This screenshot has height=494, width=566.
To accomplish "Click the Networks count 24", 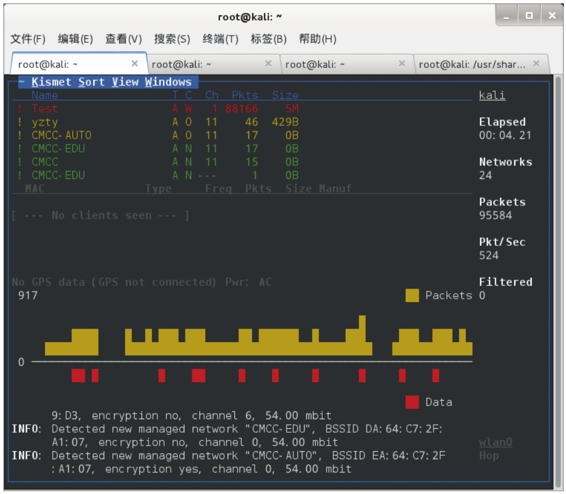I will (x=486, y=175).
